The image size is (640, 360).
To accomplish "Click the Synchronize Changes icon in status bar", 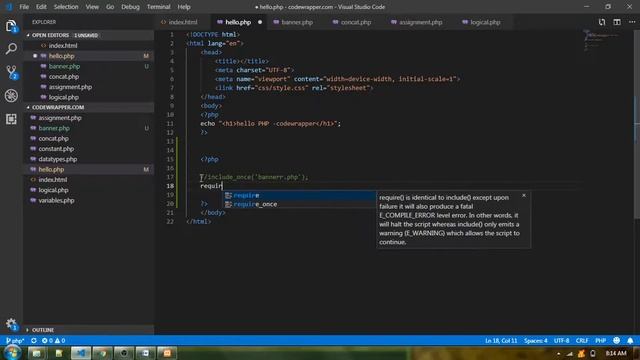I will click(33, 340).
